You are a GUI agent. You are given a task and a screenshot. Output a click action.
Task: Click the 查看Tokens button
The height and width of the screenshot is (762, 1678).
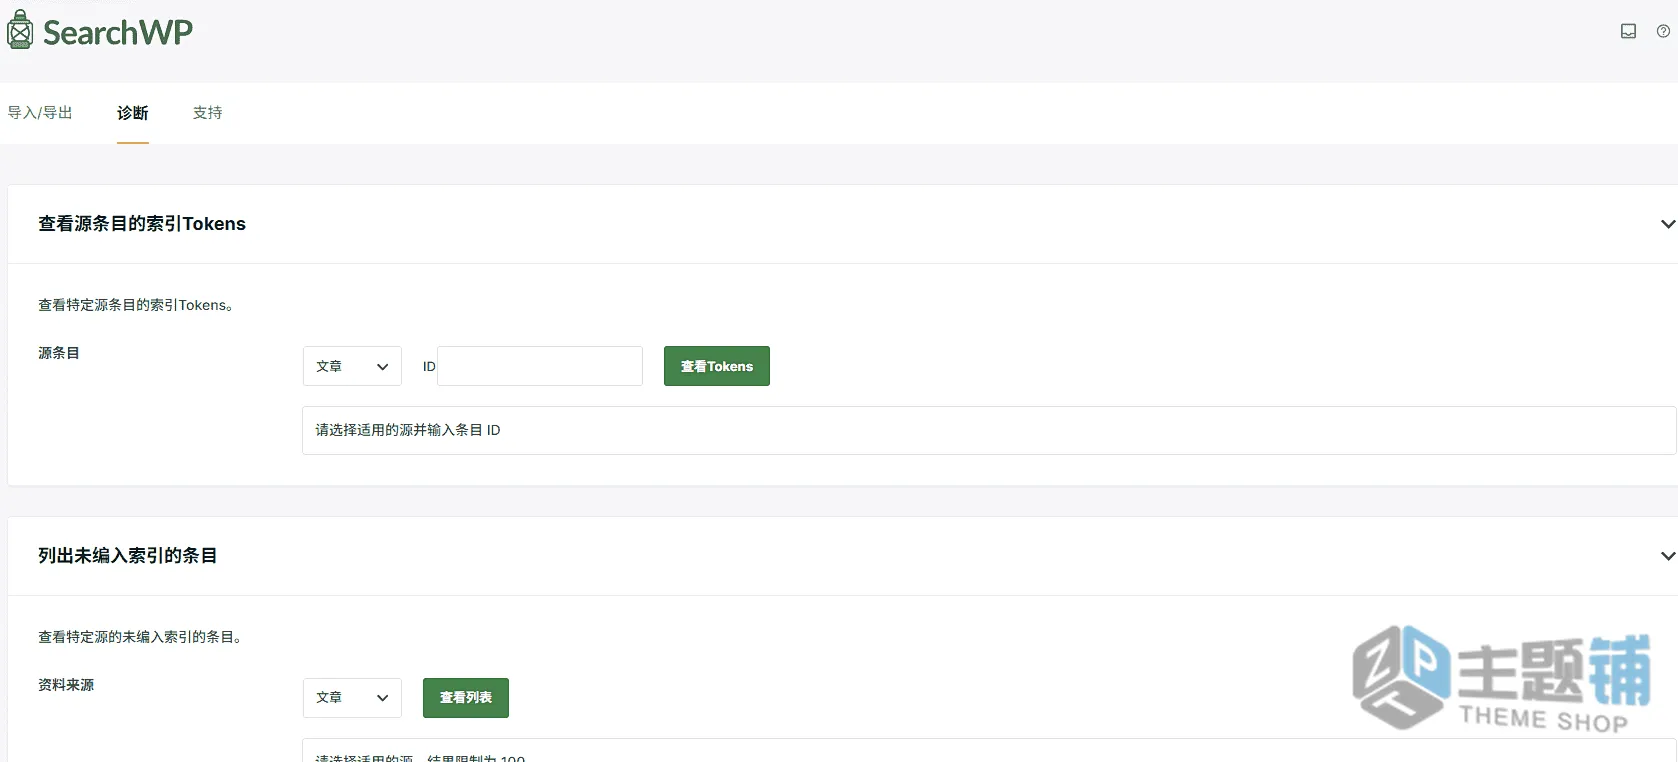[717, 366]
